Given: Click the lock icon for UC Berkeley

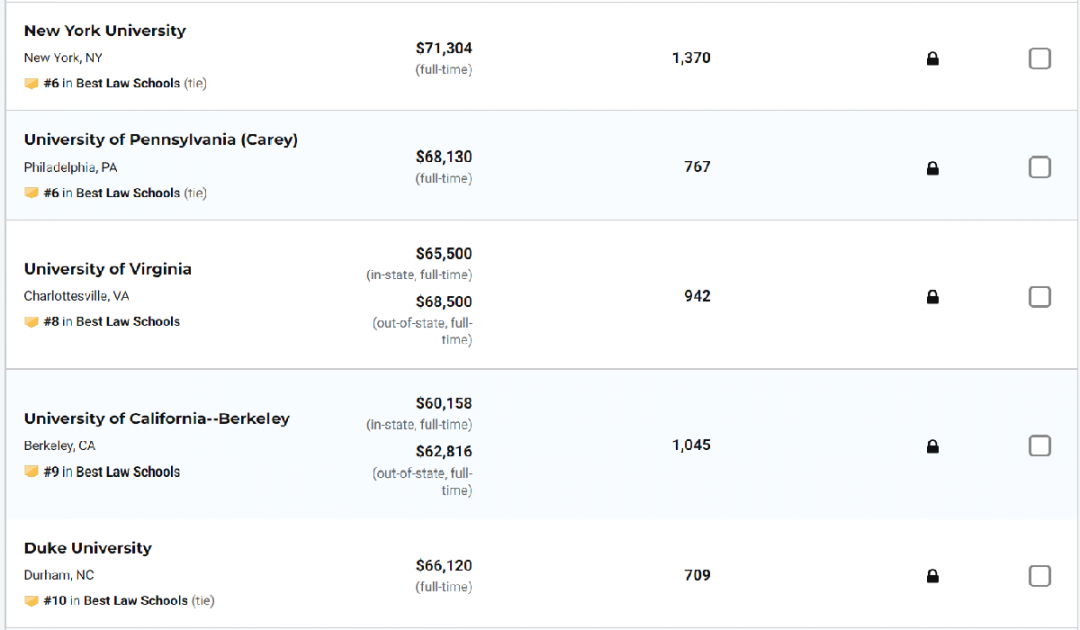Looking at the screenshot, I should [932, 446].
